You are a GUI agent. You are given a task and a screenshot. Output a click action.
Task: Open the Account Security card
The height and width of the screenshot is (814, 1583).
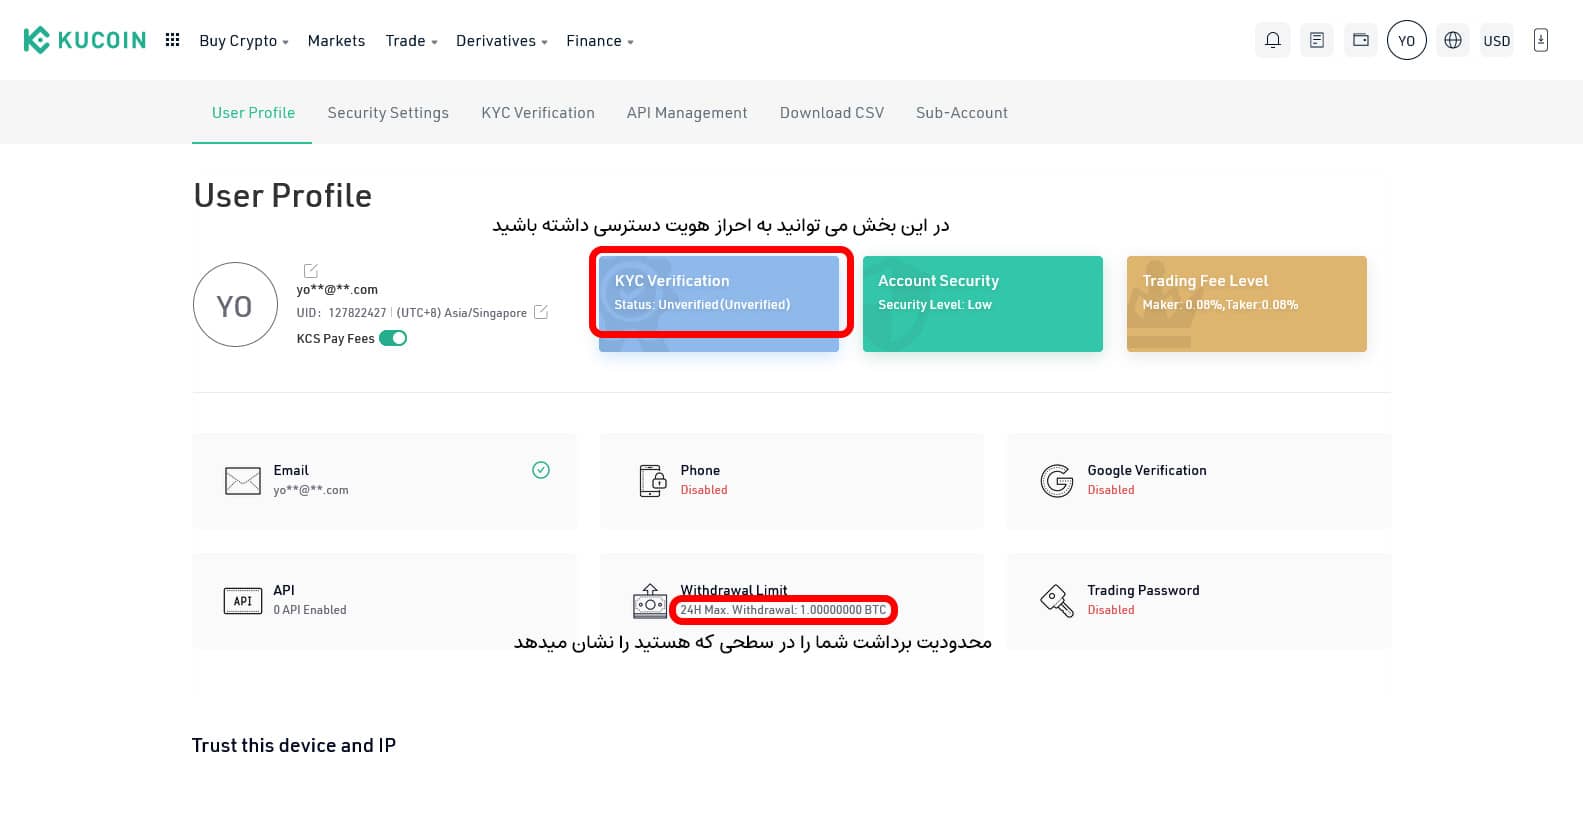[983, 304]
